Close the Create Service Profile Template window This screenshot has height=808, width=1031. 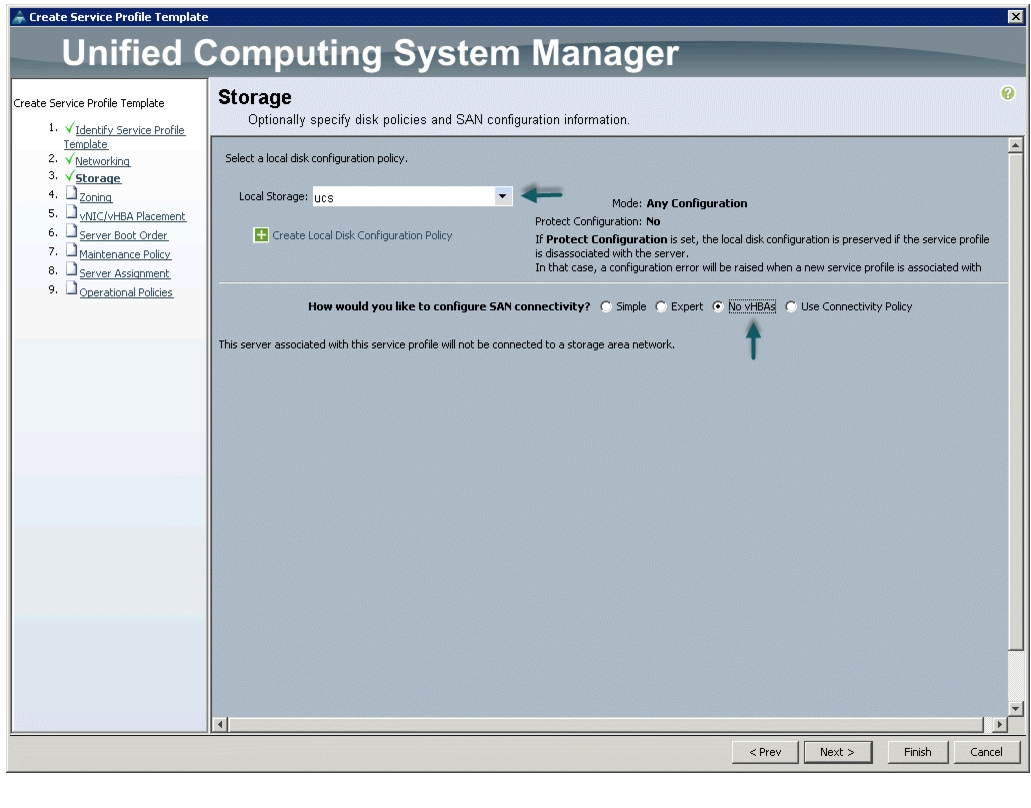1015,16
